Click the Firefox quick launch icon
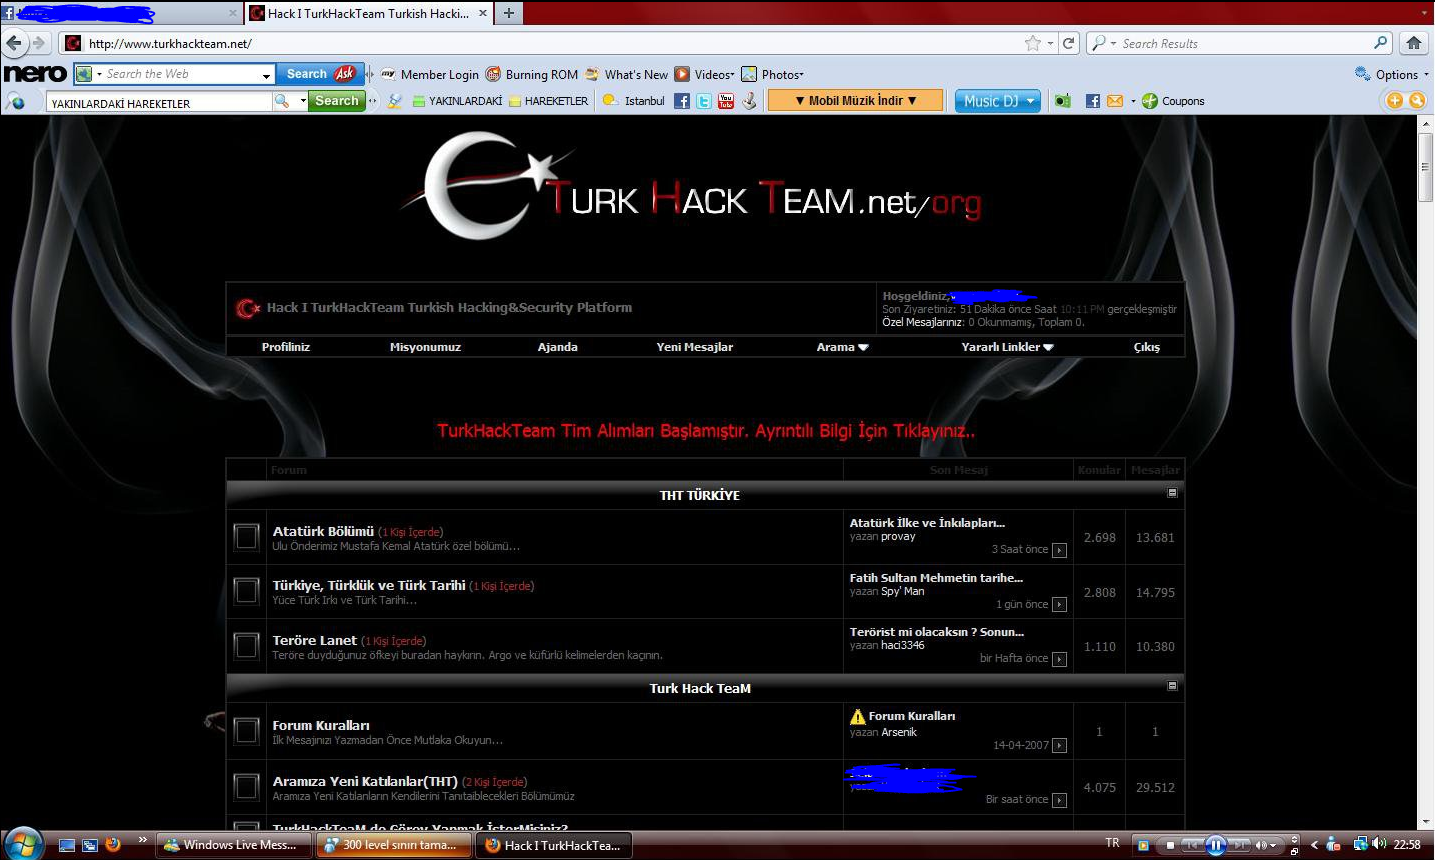Screen dimensions: 1435x860 (112, 844)
